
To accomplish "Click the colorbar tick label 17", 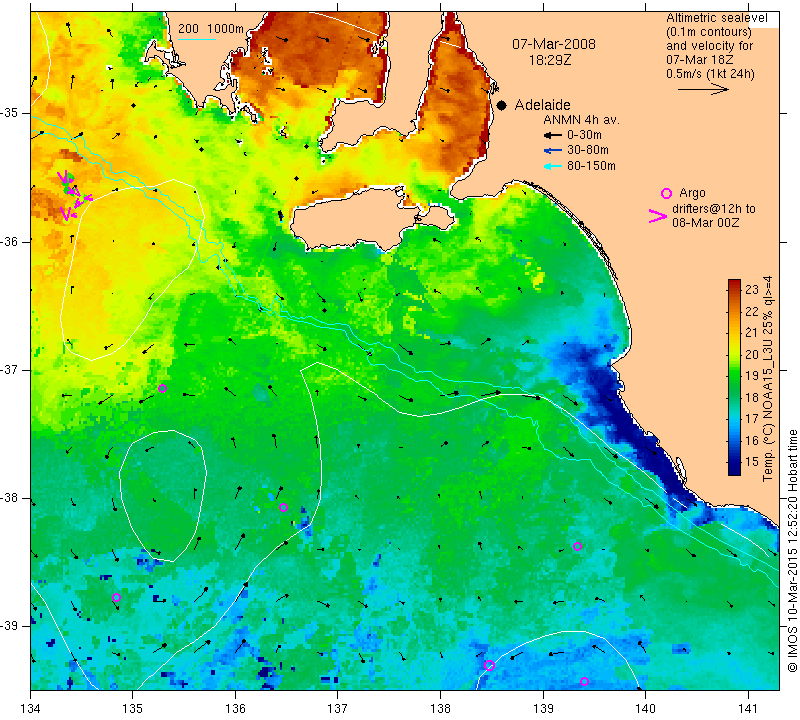I will tap(752, 419).
